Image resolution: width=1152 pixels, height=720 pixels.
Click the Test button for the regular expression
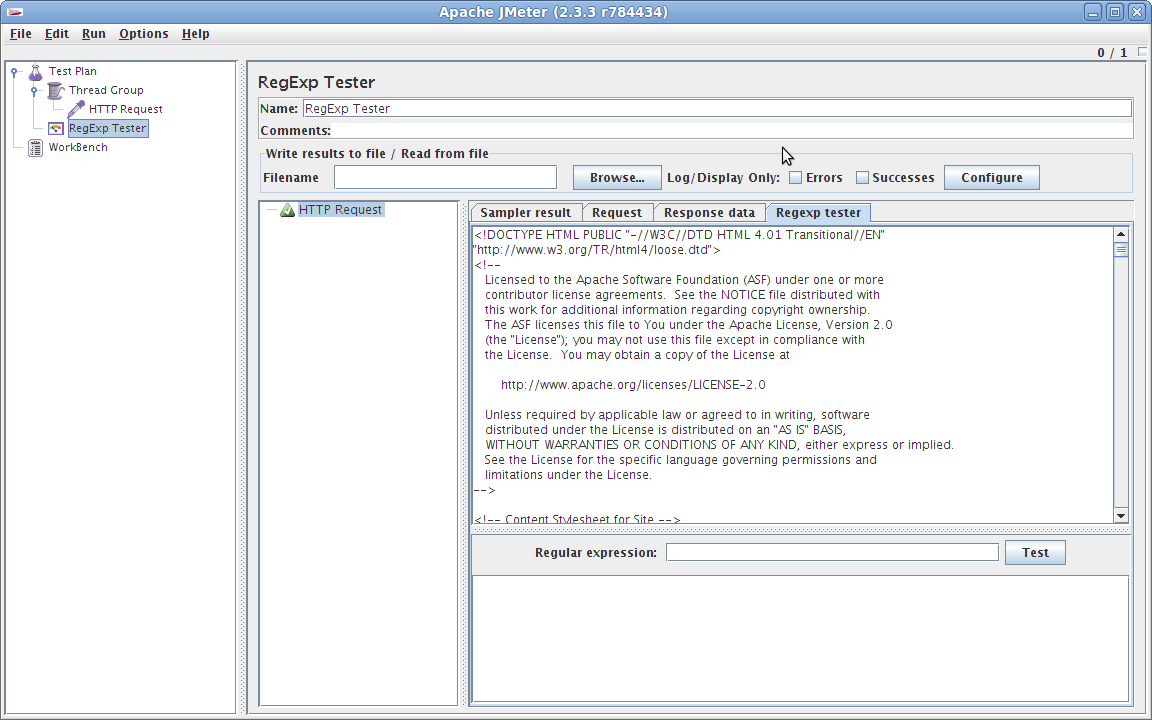(x=1035, y=552)
